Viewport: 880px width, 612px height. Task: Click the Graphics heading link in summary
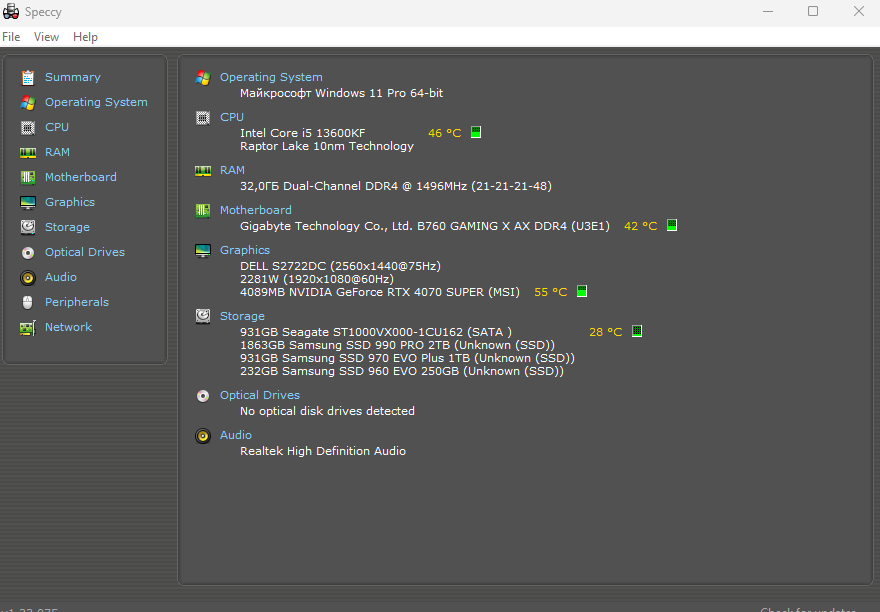coord(245,250)
